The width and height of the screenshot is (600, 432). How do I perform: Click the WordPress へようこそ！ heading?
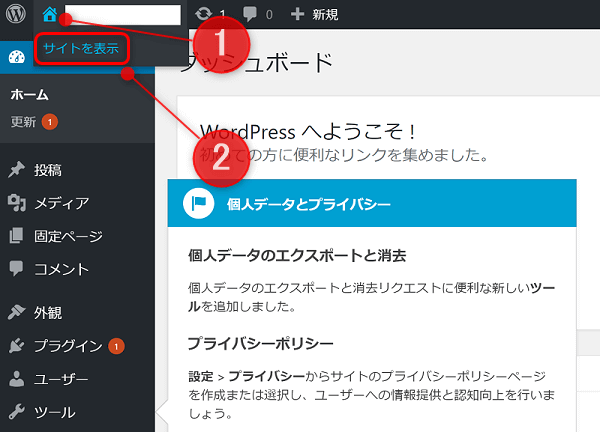coord(308,132)
